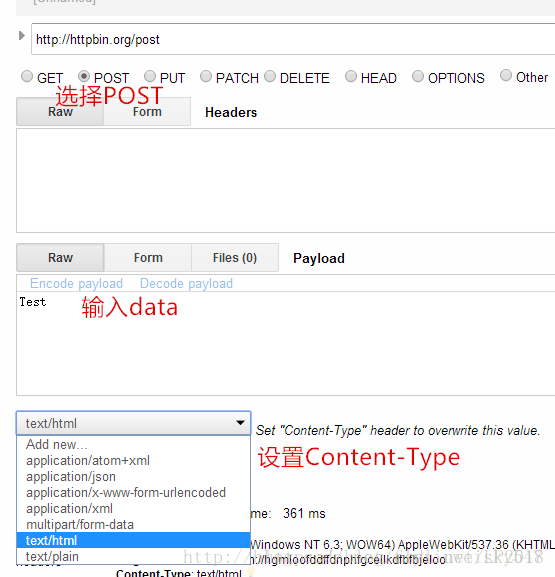Switch Headers to the Raw tab

pyautogui.click(x=60, y=111)
